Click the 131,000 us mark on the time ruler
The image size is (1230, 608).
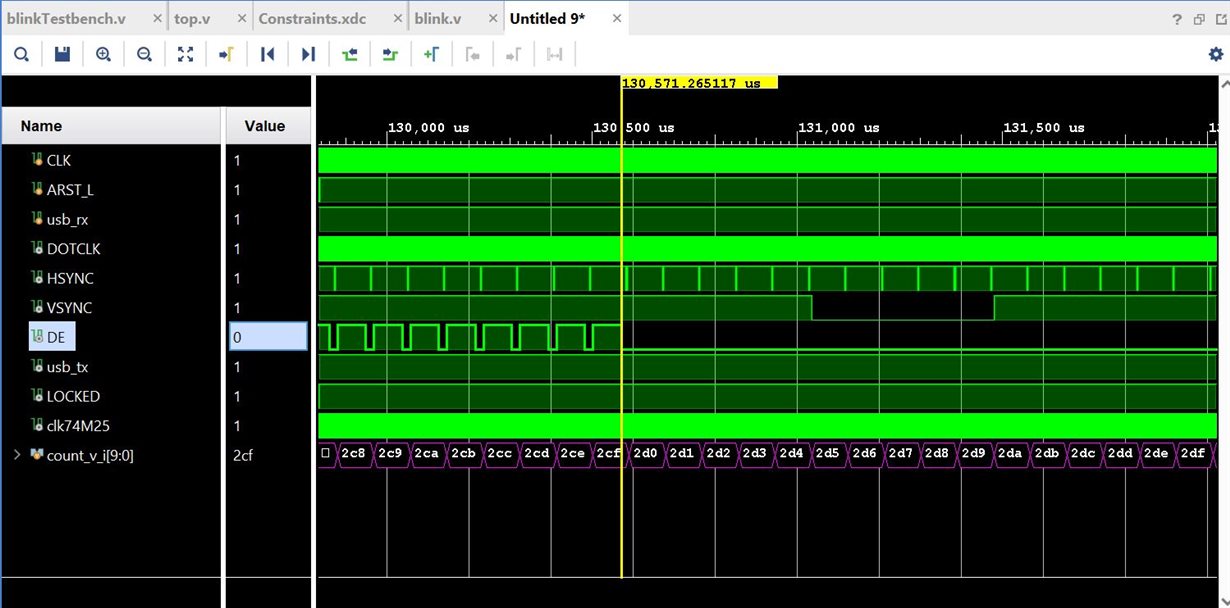click(839, 128)
